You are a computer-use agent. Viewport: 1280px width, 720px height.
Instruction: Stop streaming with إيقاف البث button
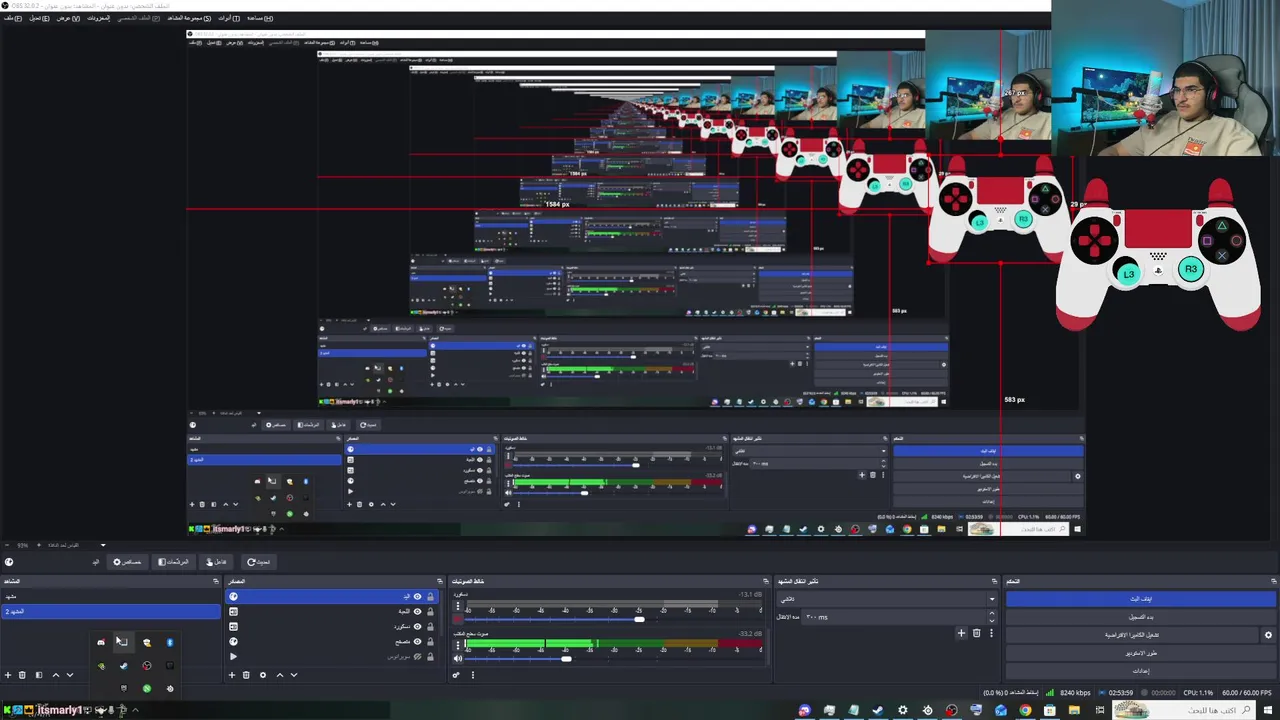pos(1141,599)
